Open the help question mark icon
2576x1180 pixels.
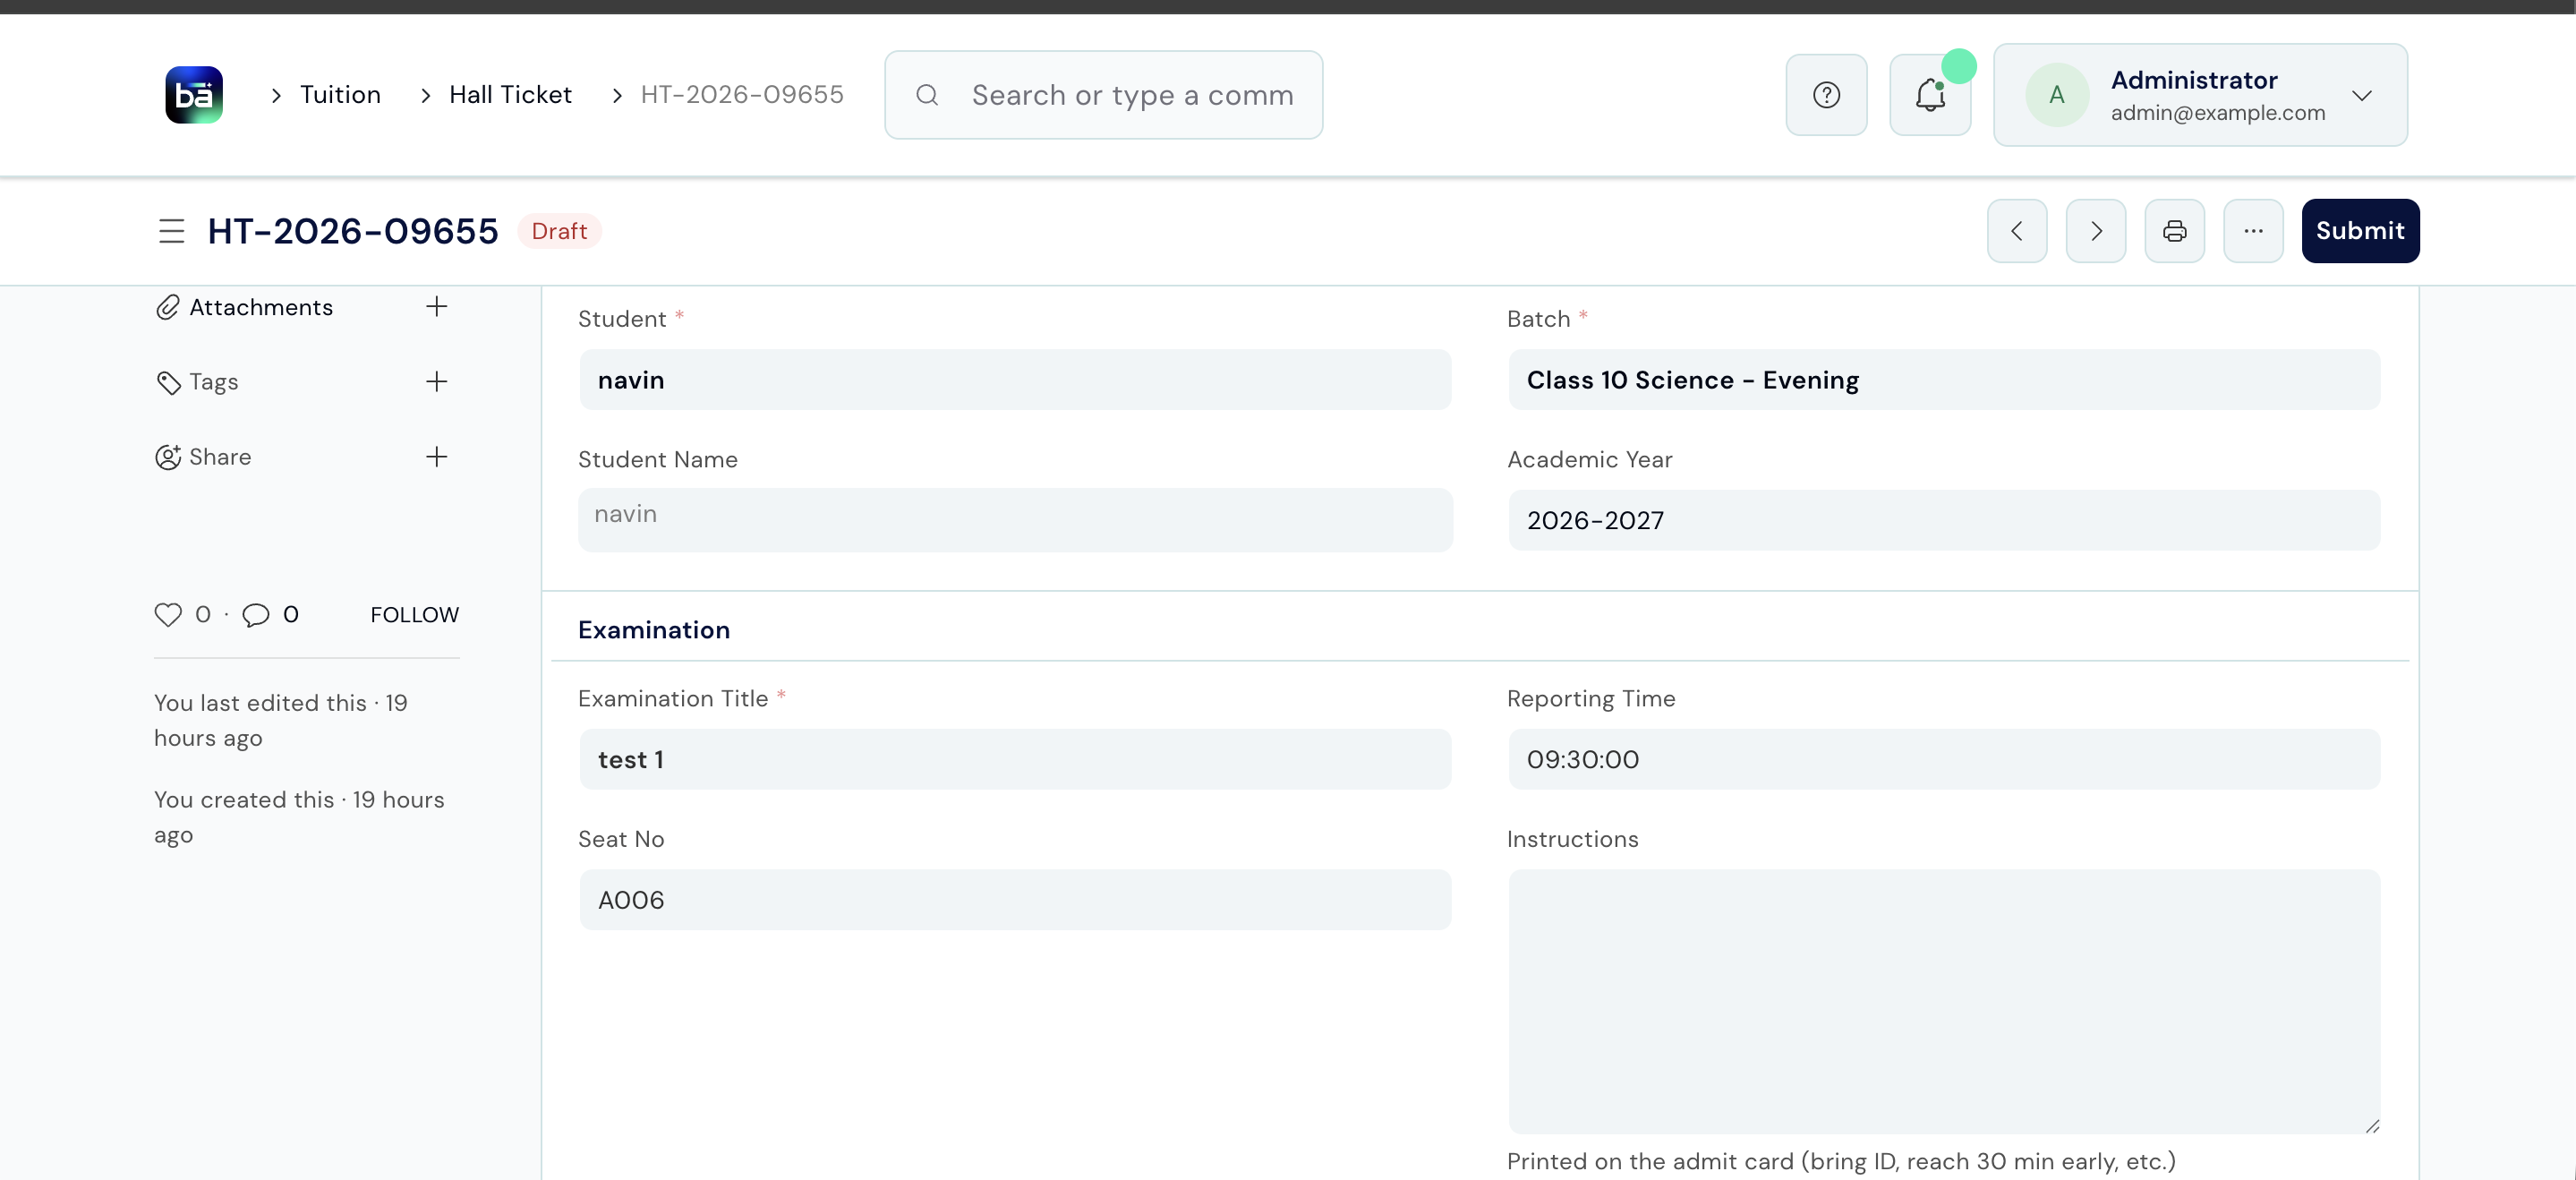1826,95
